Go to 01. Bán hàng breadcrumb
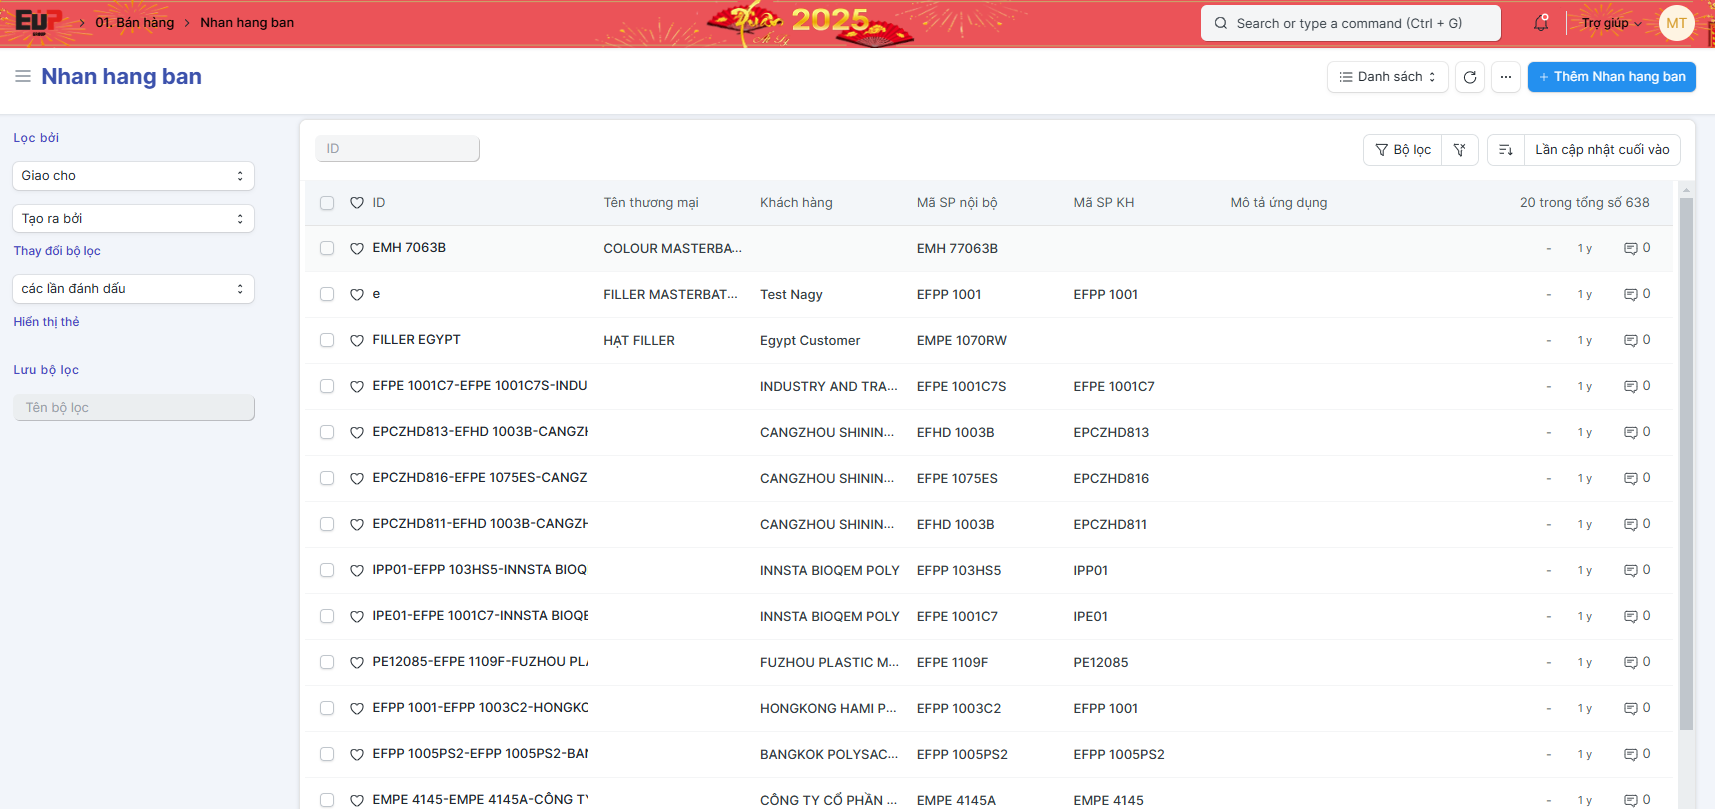Image resolution: width=1715 pixels, height=809 pixels. [134, 23]
